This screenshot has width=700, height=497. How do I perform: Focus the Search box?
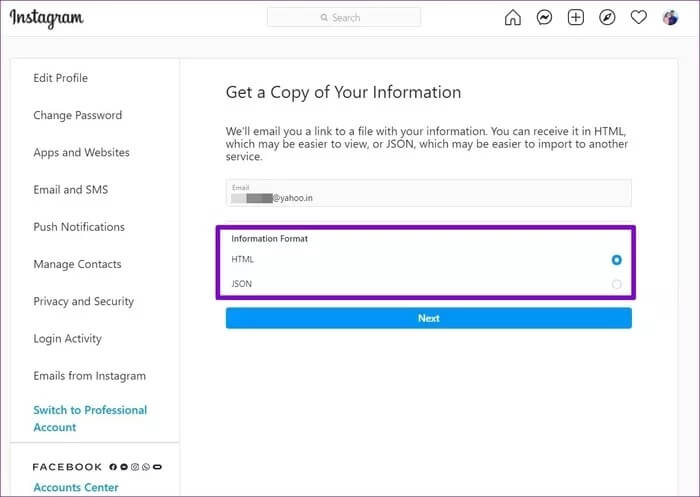click(344, 17)
